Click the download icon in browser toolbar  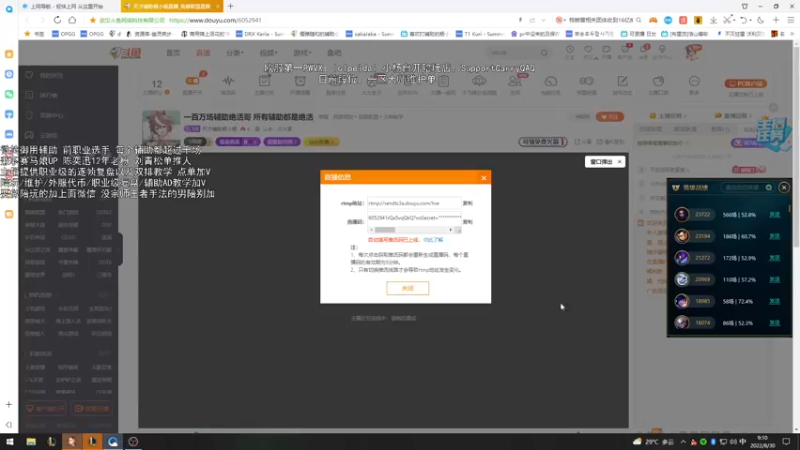click(713, 20)
